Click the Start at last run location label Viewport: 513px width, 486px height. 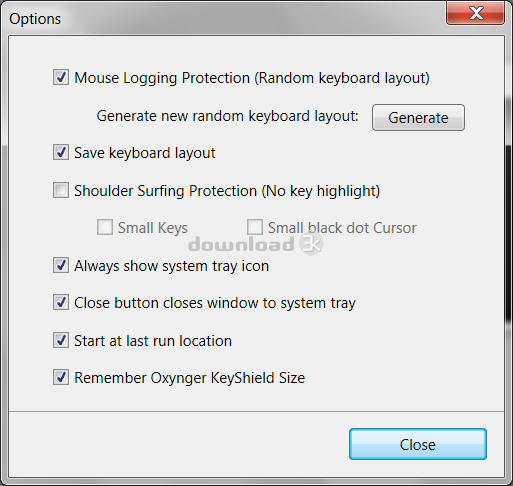(x=153, y=341)
